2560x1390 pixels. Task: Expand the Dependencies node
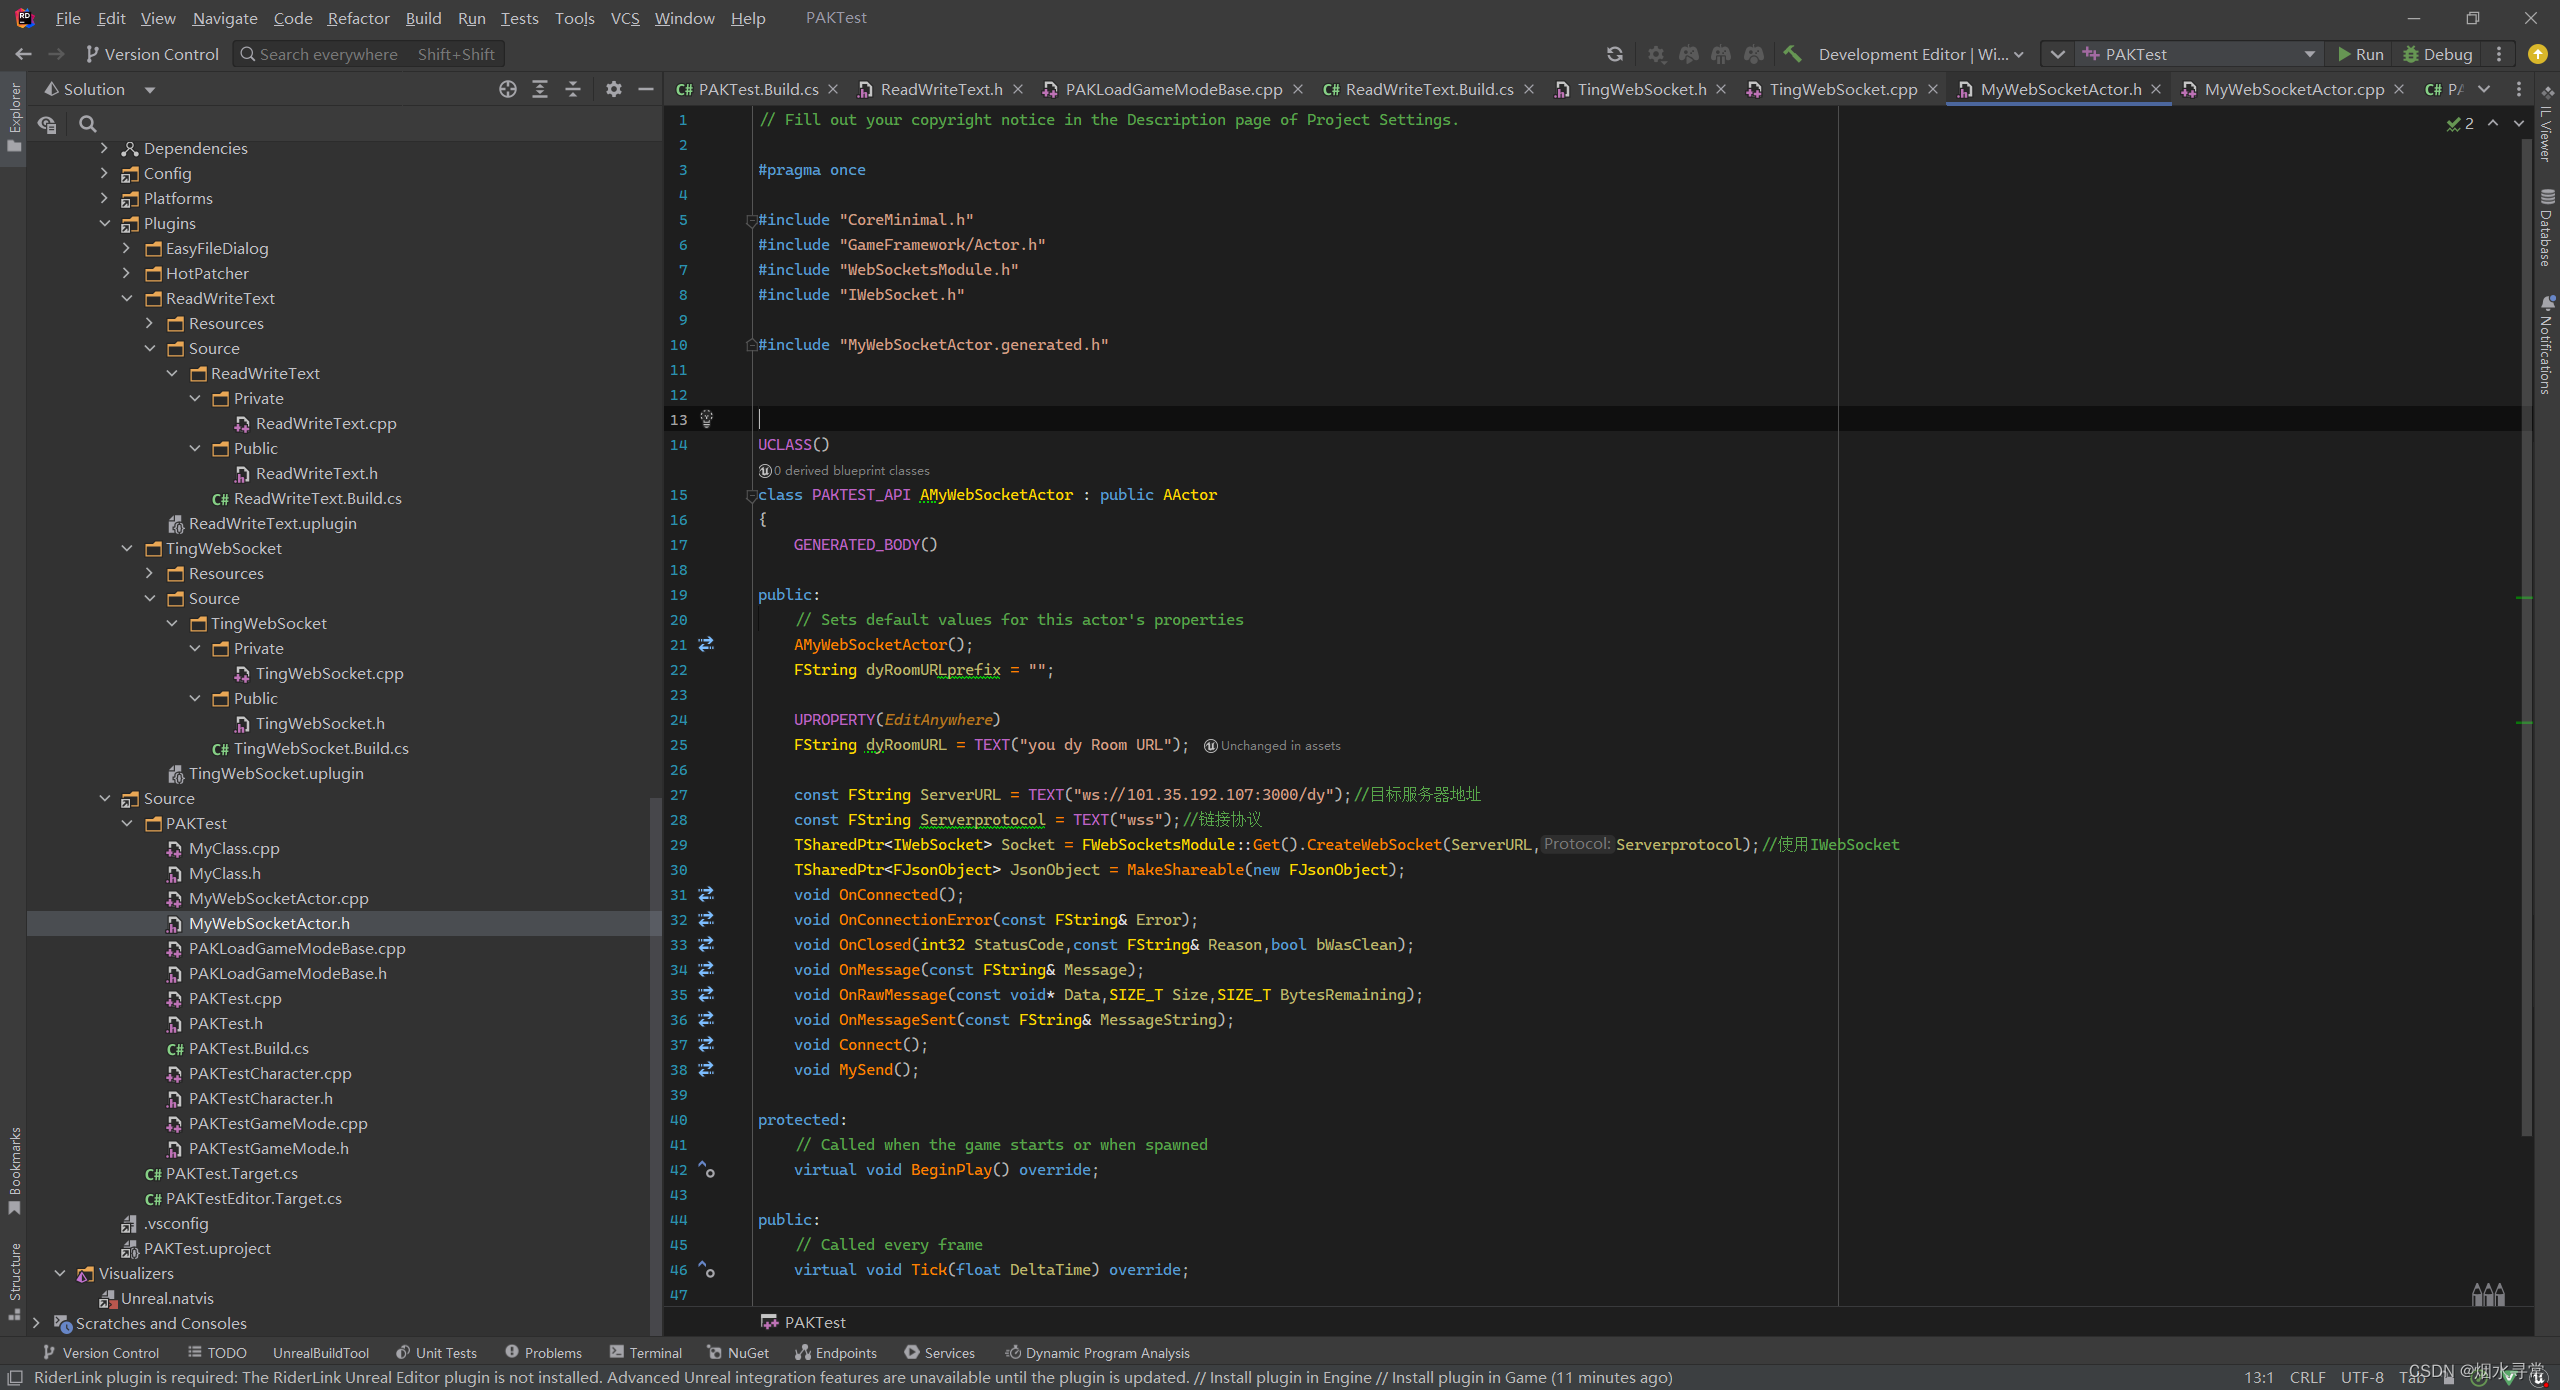tap(104, 148)
